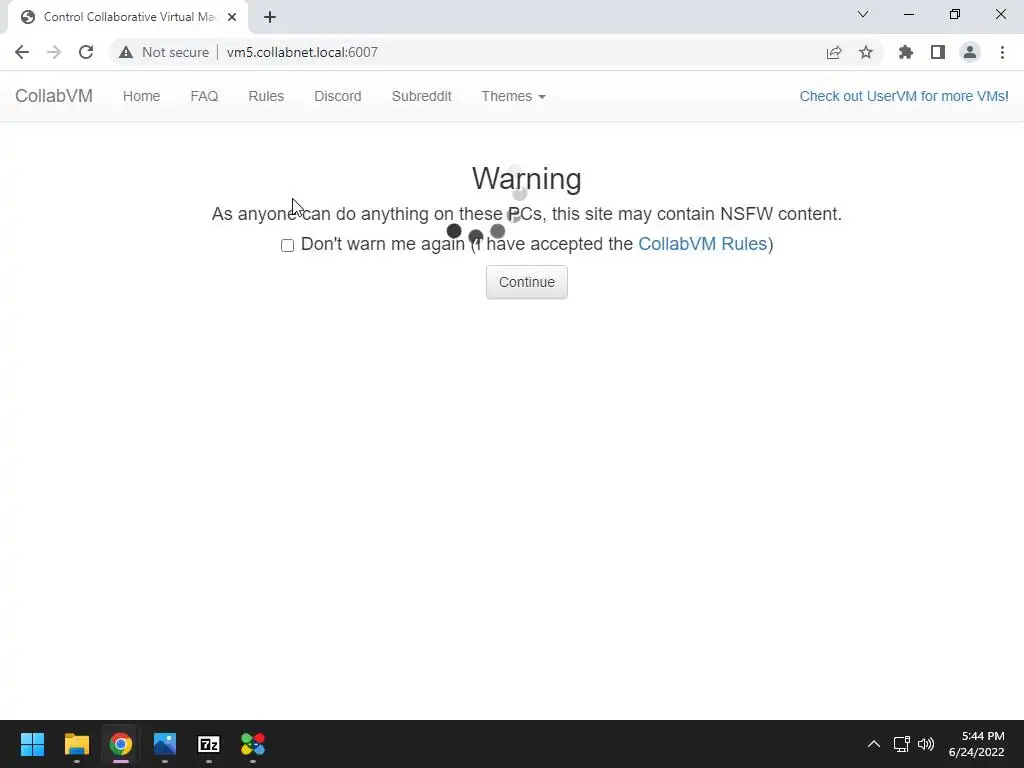Restore down the Chrome window
Image resolution: width=1024 pixels, height=768 pixels.
click(955, 14)
